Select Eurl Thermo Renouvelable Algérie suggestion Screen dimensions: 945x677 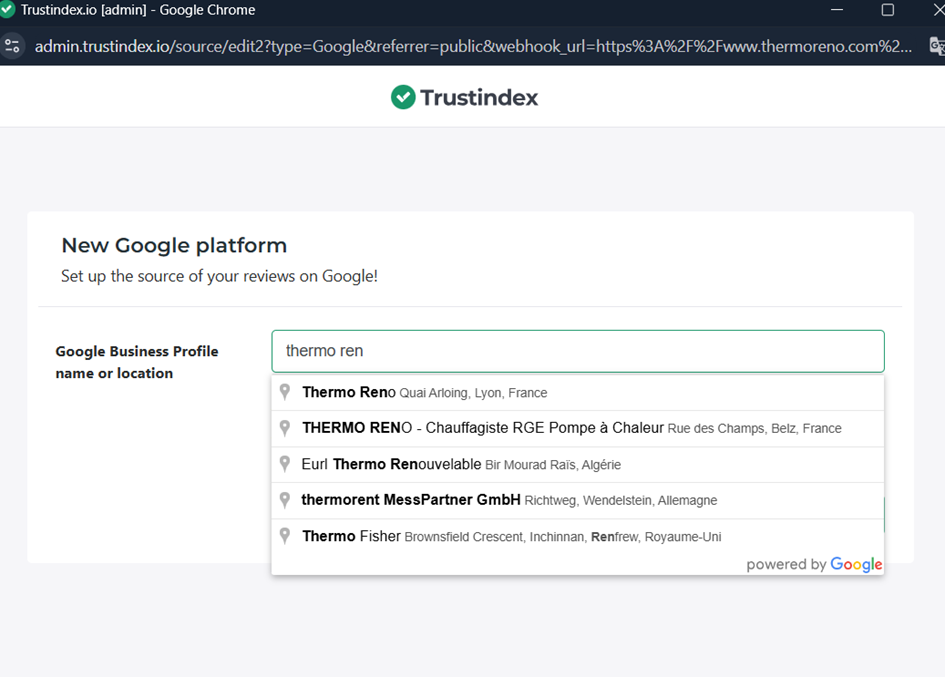pos(577,464)
